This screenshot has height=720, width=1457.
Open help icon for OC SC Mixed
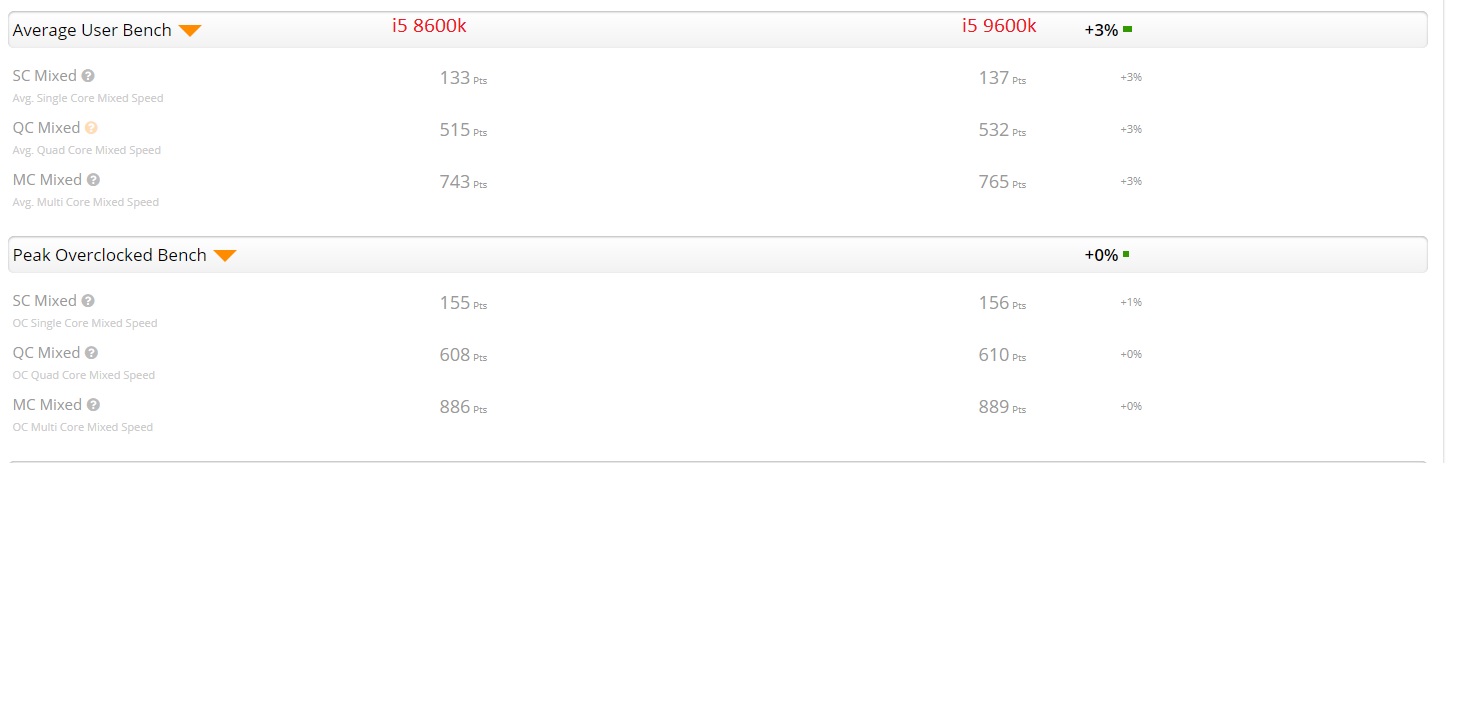point(88,301)
